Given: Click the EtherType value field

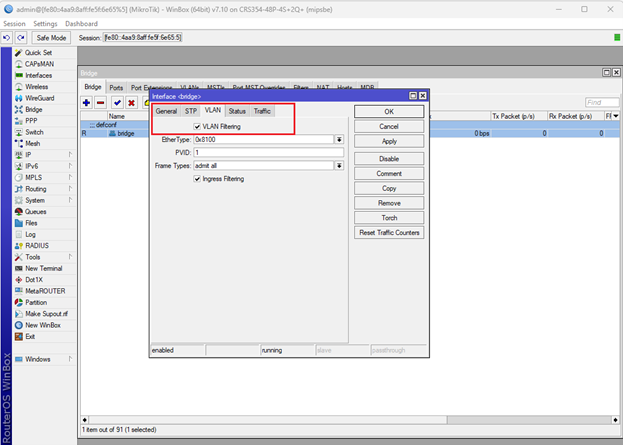Looking at the screenshot, I should pyautogui.click(x=264, y=139).
